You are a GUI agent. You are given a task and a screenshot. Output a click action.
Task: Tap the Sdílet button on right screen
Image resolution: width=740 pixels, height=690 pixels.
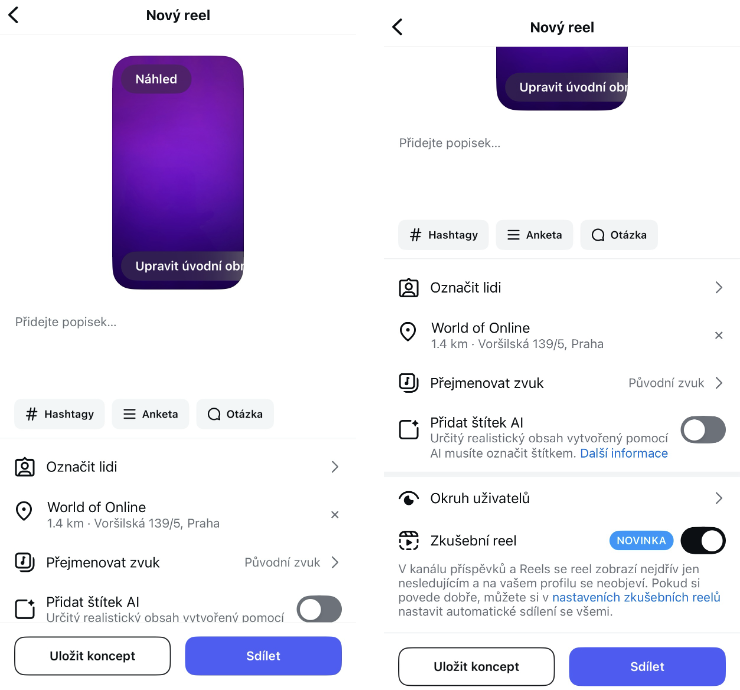coord(647,666)
